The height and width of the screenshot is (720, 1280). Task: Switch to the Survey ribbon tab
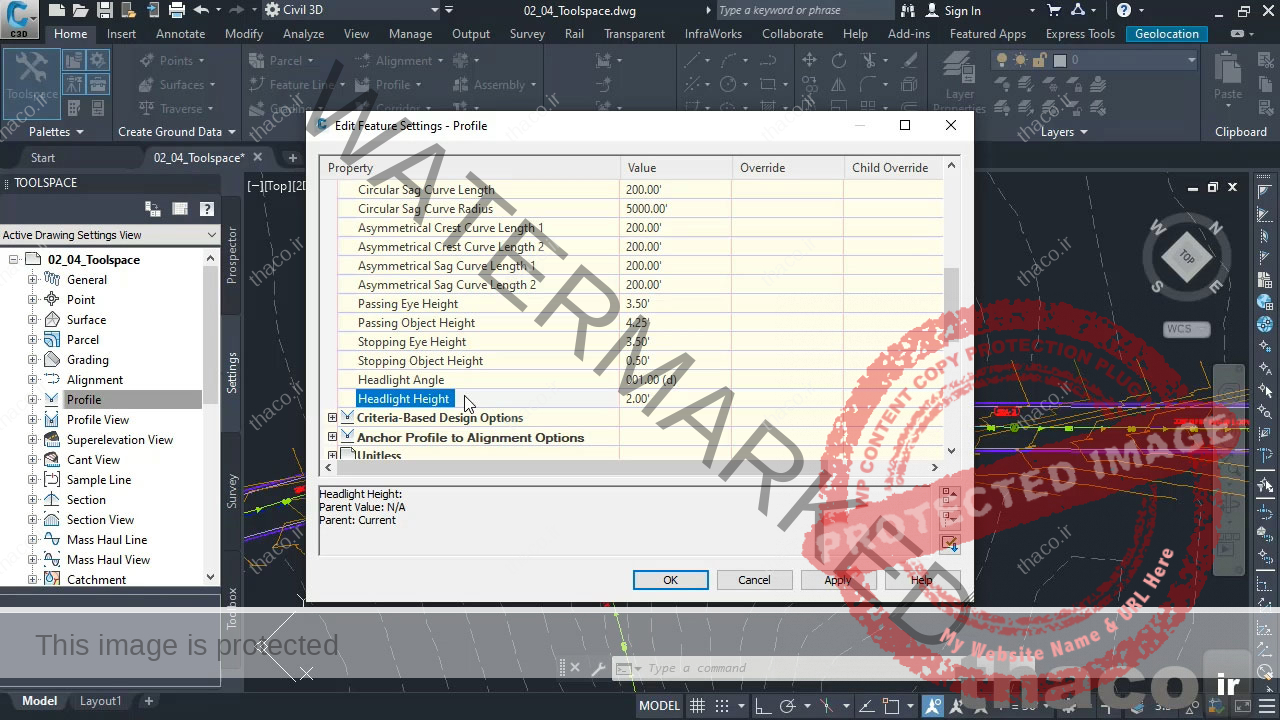[x=527, y=34]
